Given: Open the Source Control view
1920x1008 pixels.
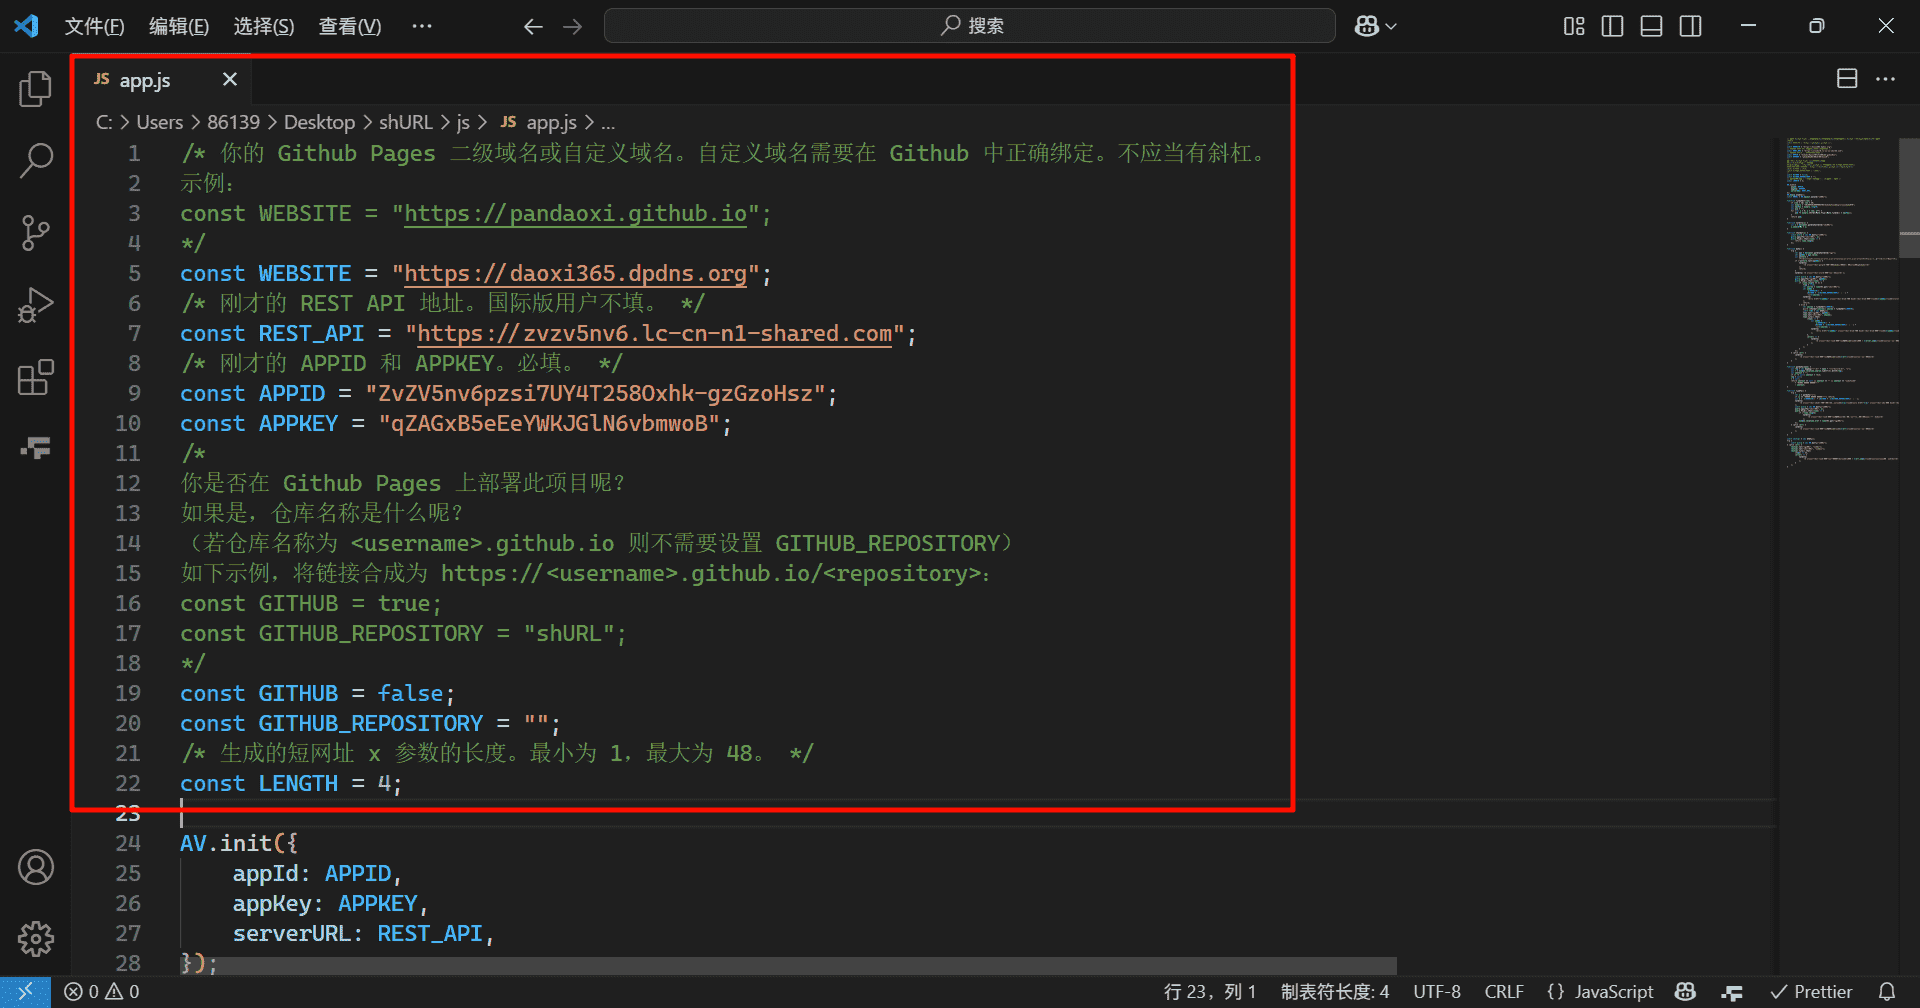Looking at the screenshot, I should [x=35, y=233].
